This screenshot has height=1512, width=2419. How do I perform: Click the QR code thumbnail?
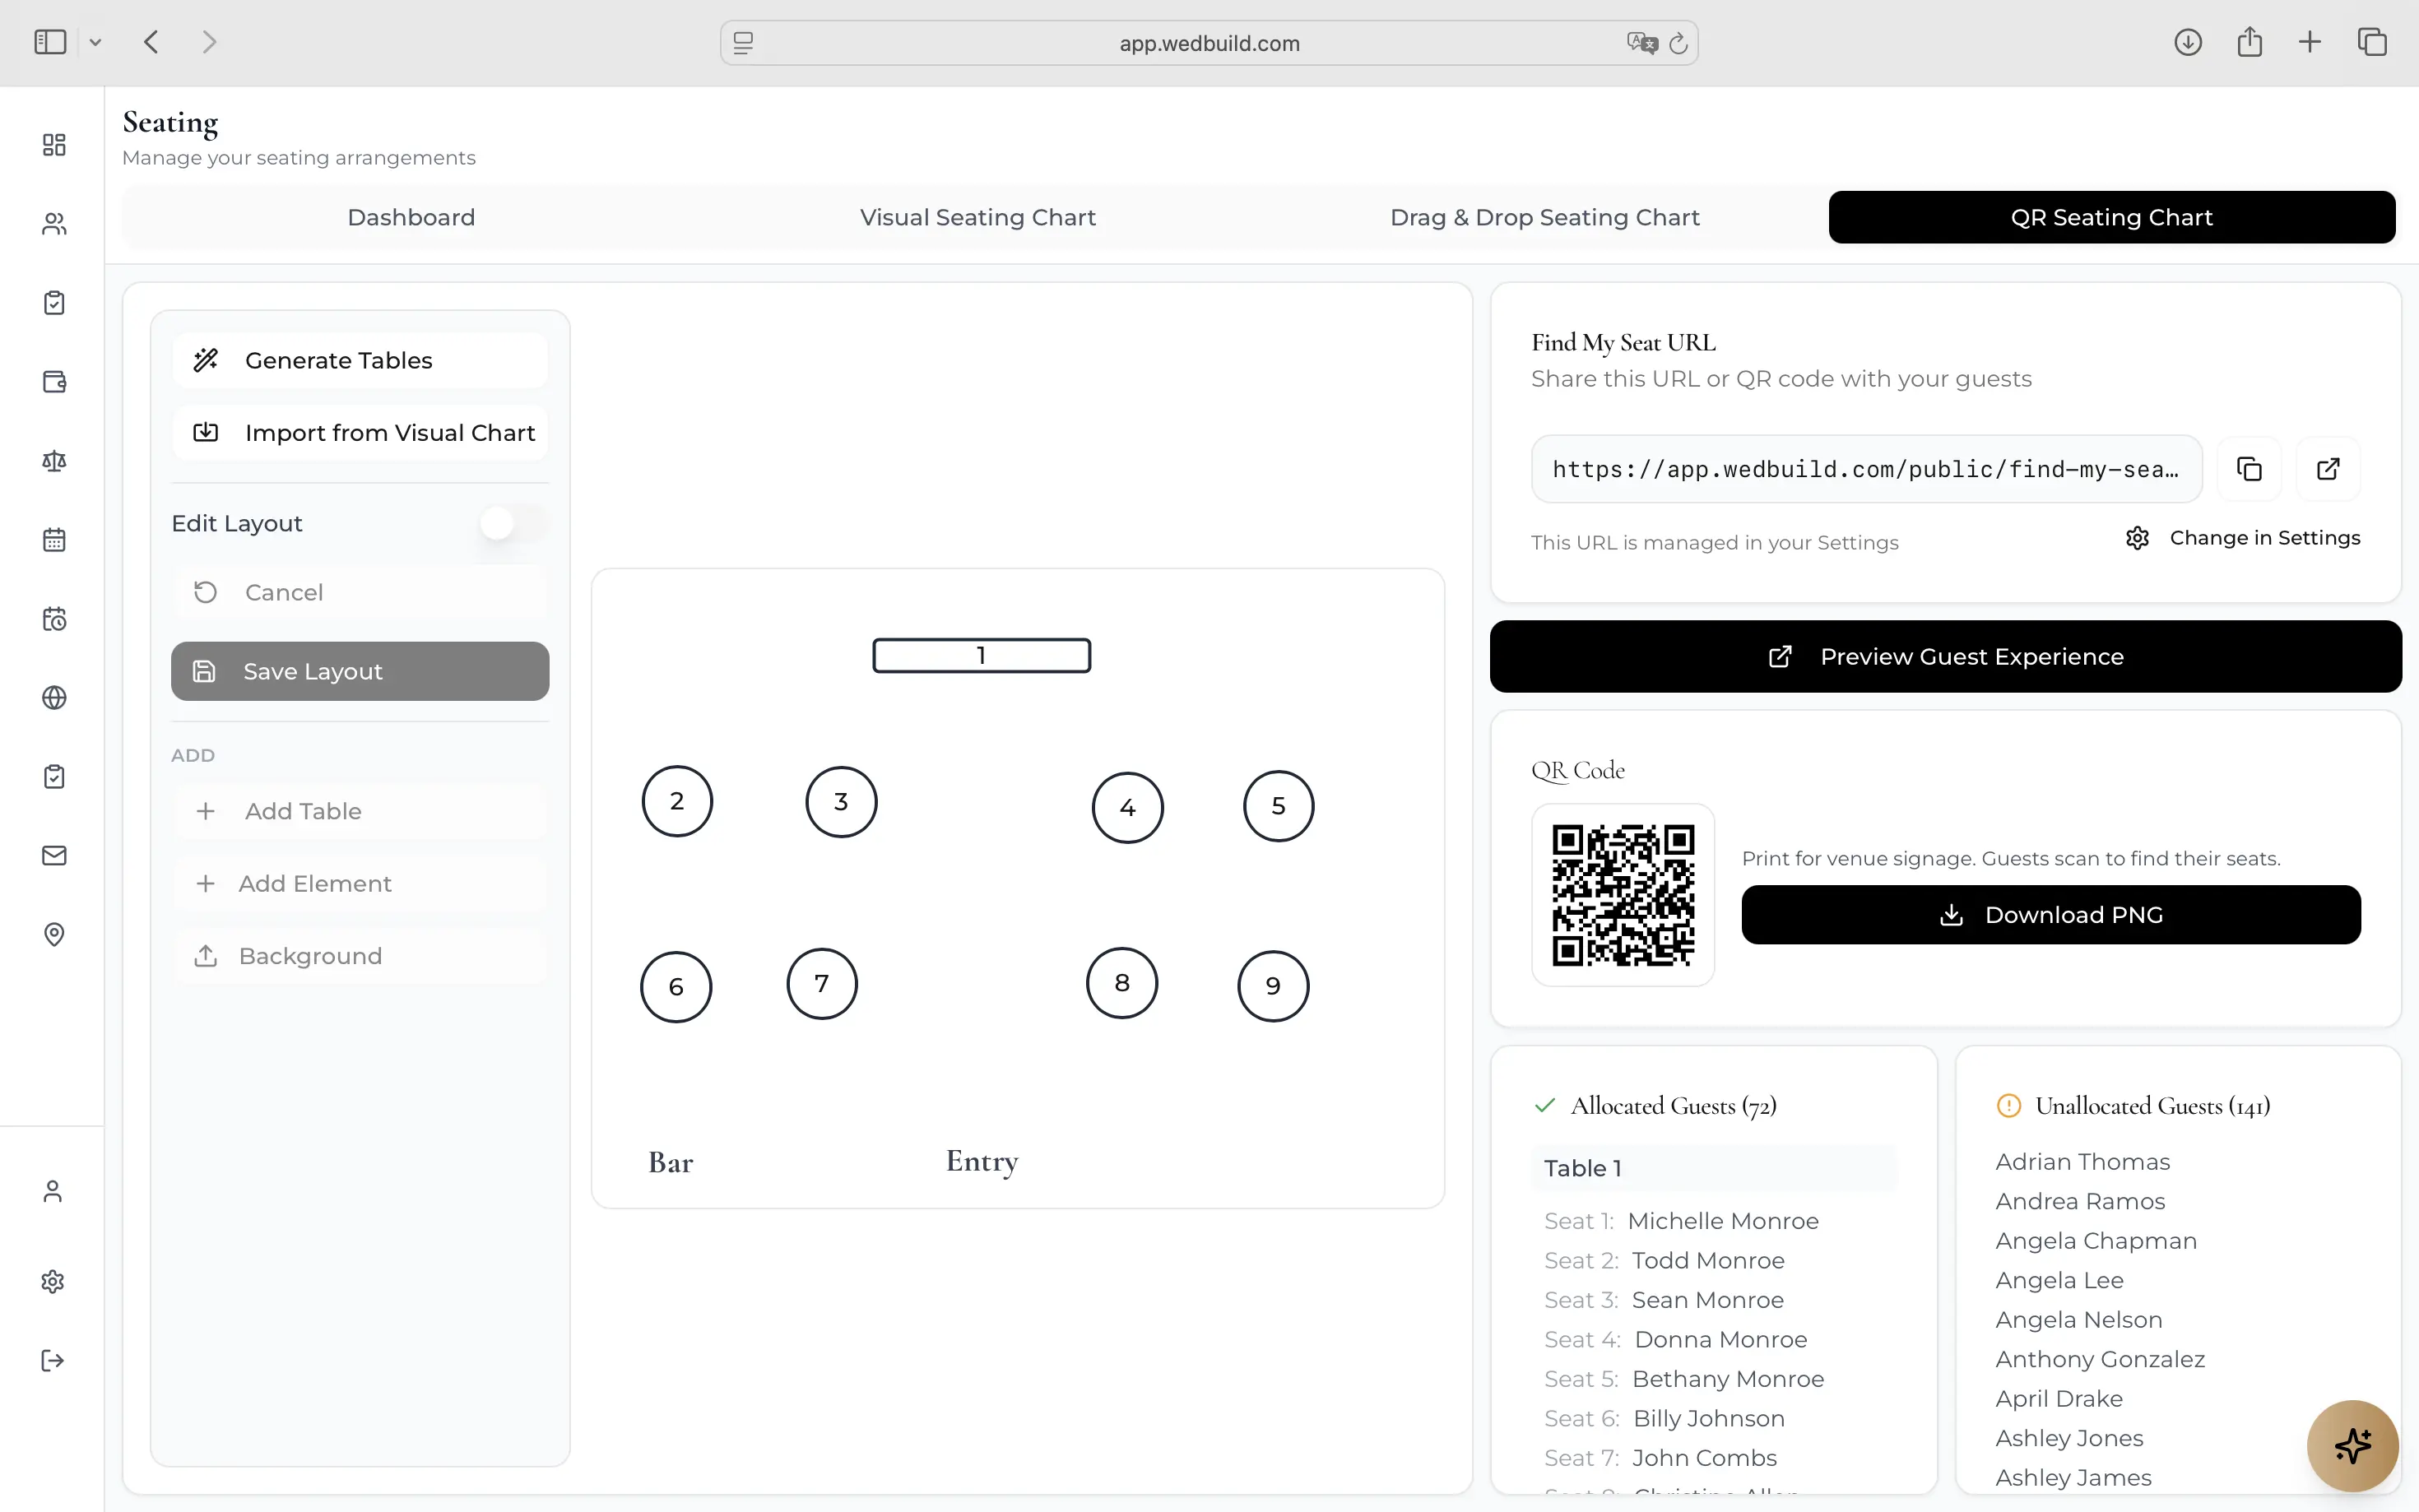(1623, 895)
